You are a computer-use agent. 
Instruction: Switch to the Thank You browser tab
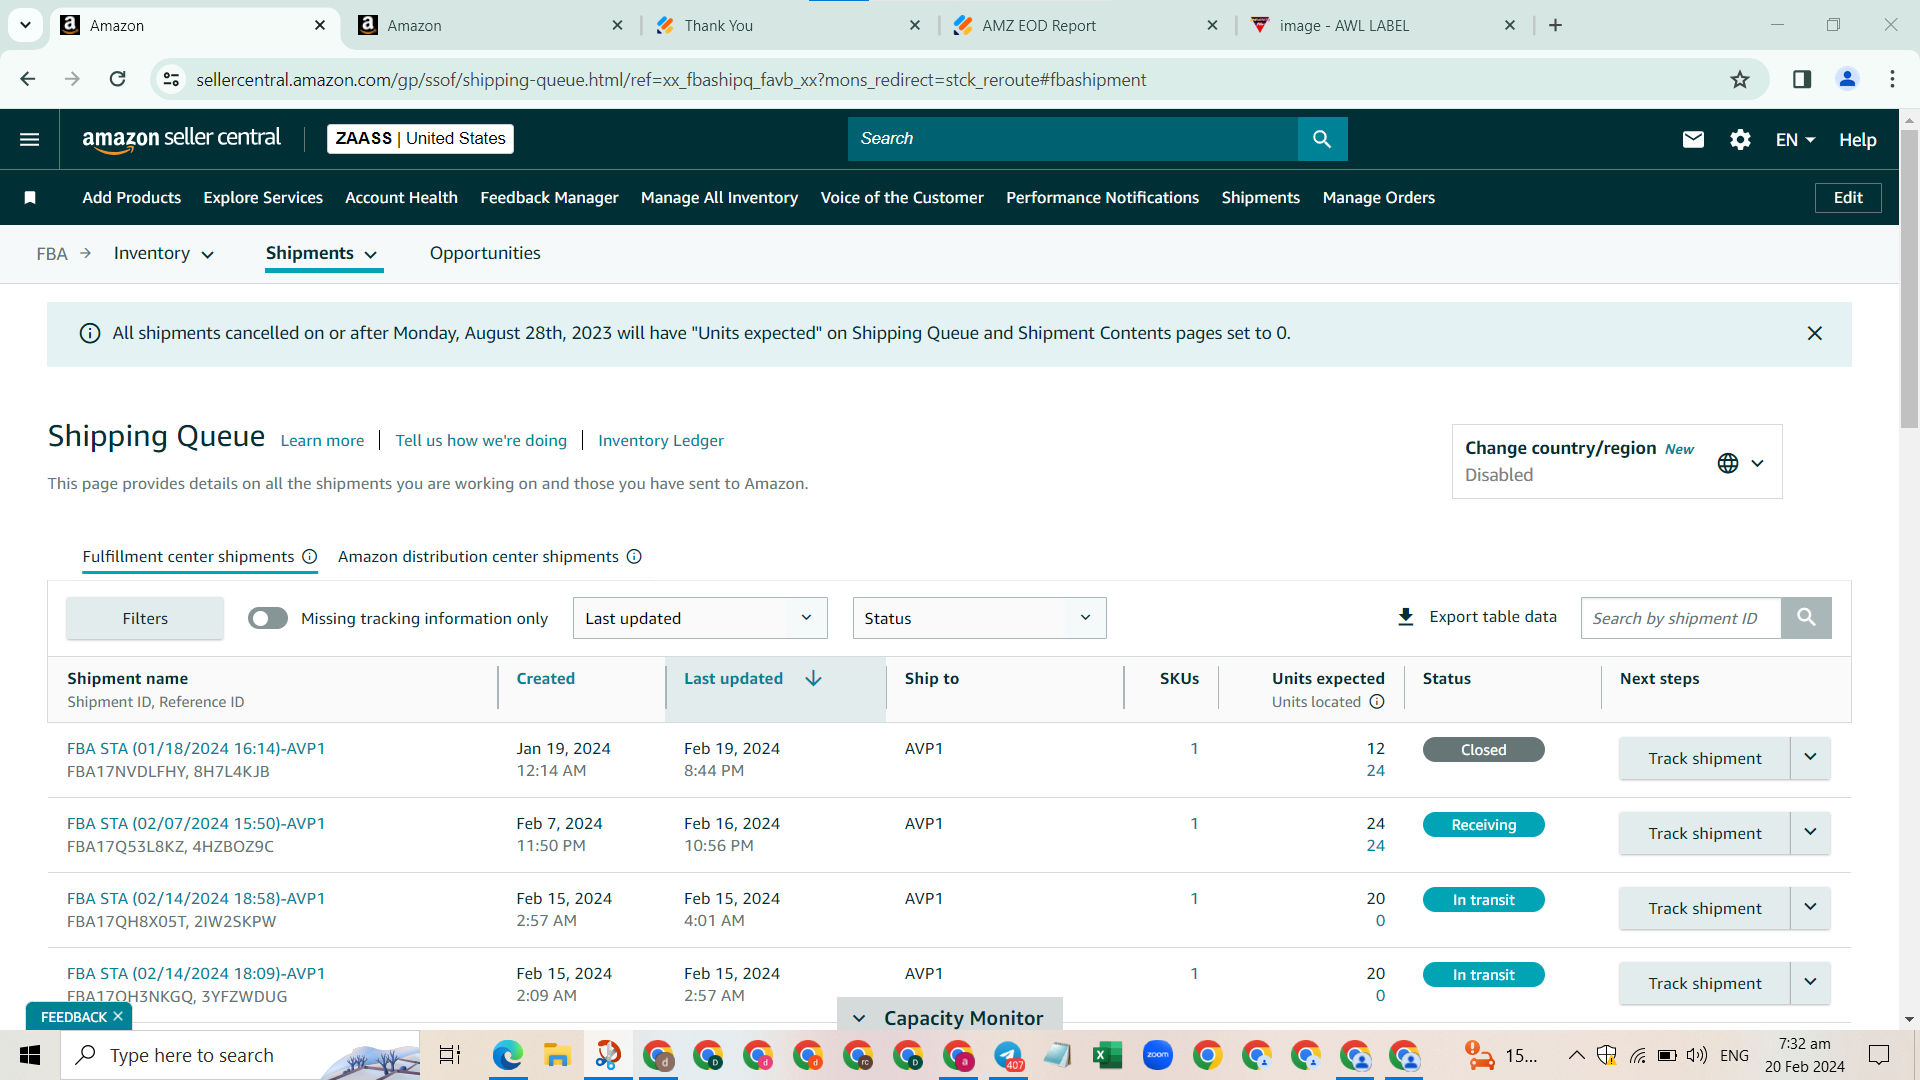pyautogui.click(x=788, y=26)
